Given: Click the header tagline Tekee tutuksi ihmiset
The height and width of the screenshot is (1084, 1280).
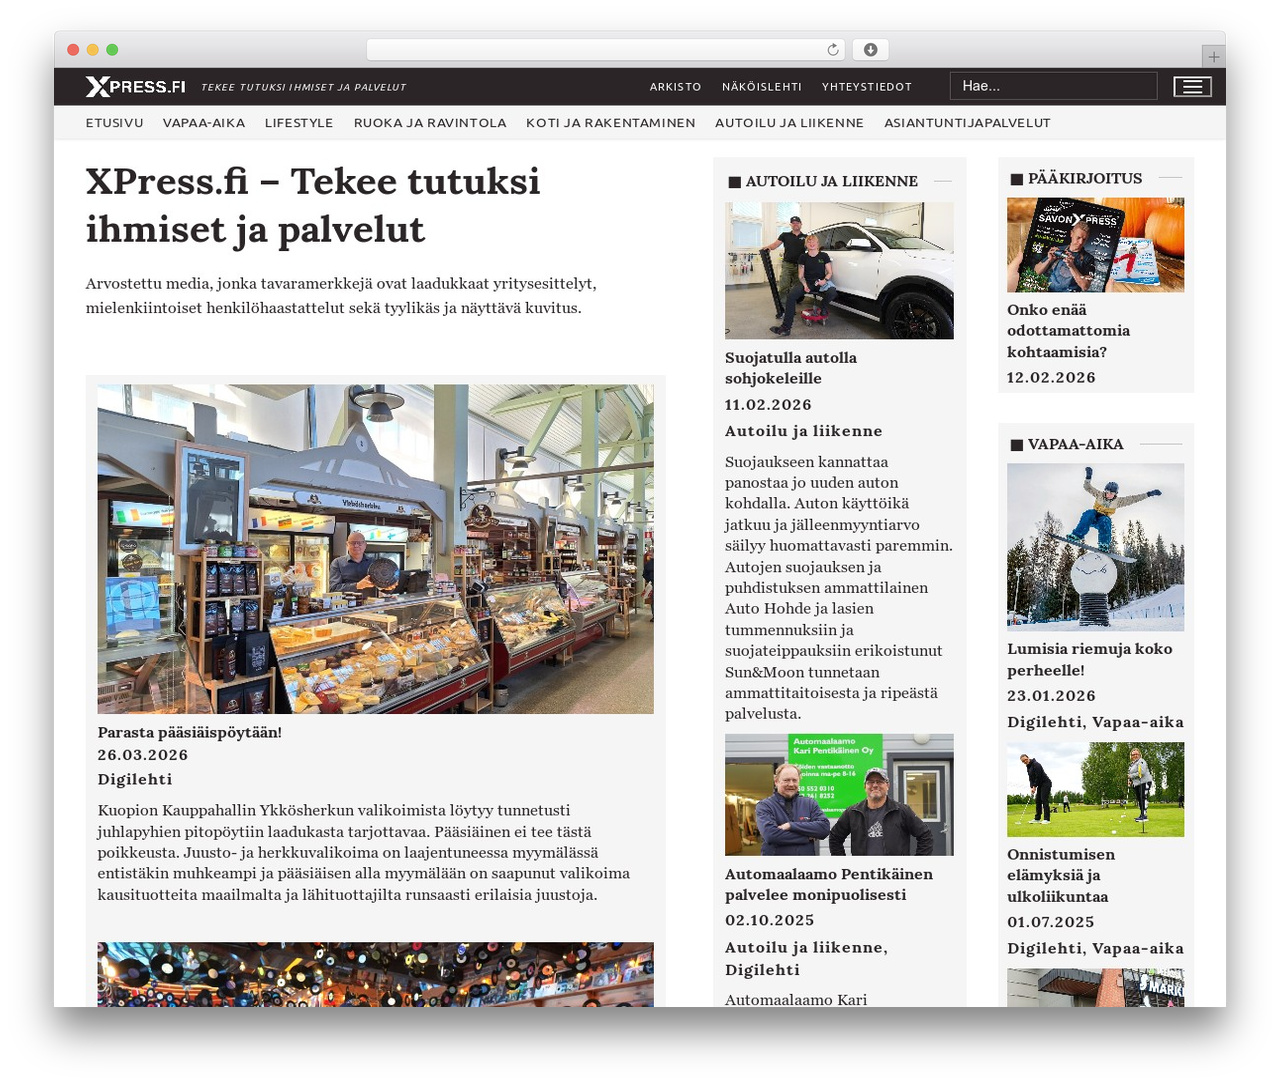Looking at the screenshot, I should (x=304, y=87).
